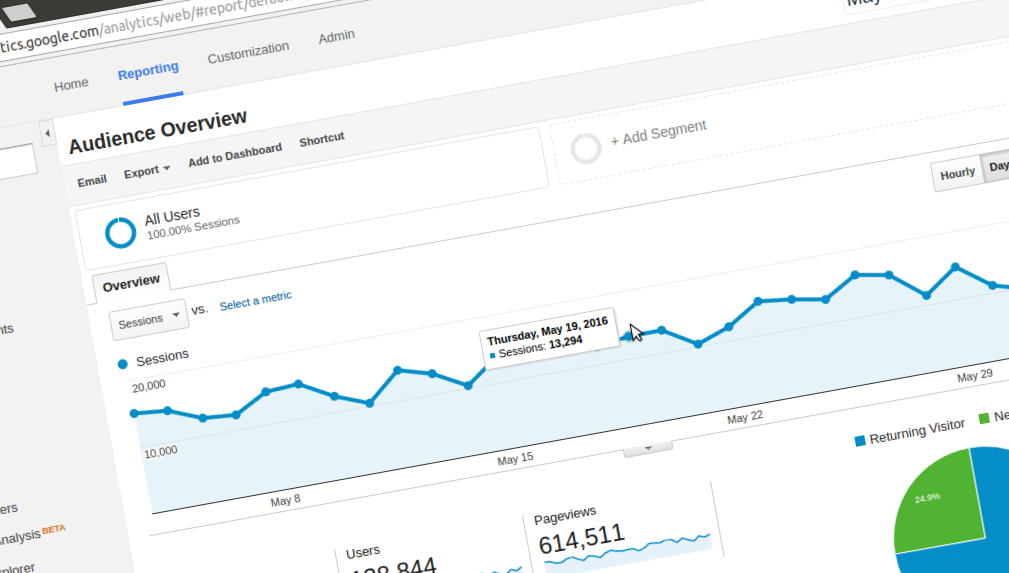Viewport: 1009px width, 573px height.
Task: Collapse the left sidebar arrow
Action: (48, 133)
